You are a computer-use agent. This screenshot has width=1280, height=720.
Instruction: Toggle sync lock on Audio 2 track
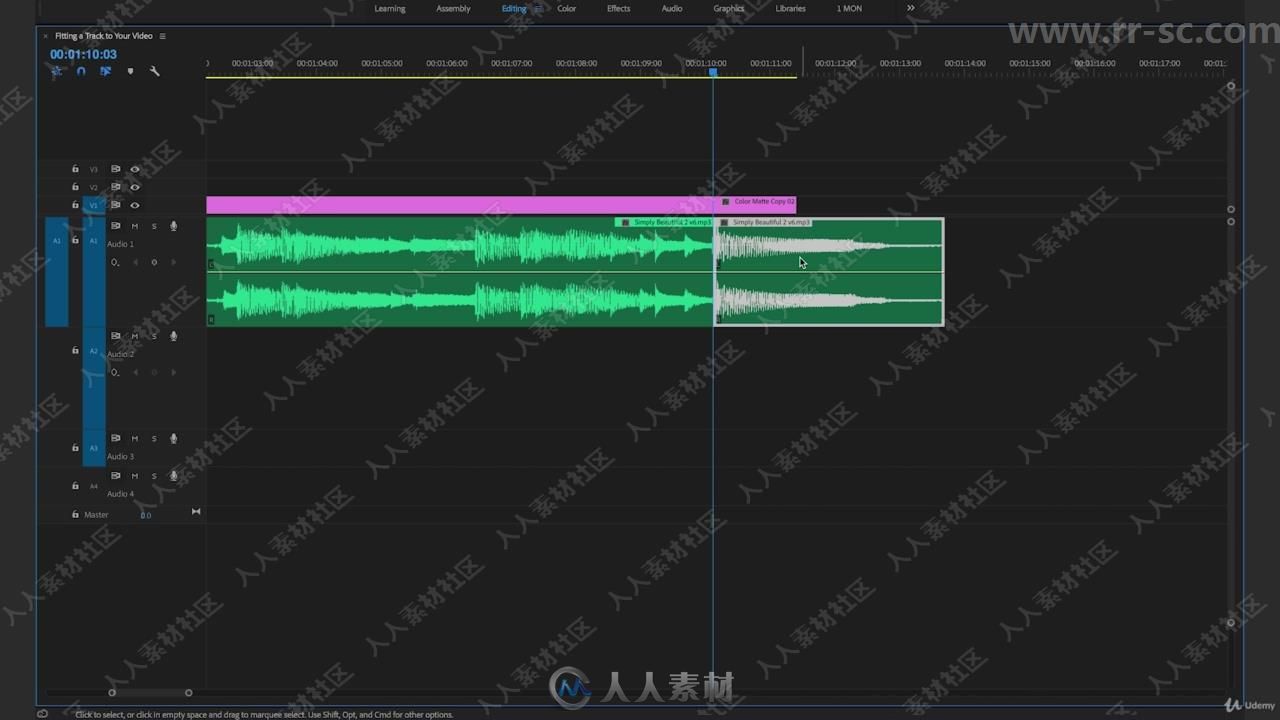pos(115,336)
